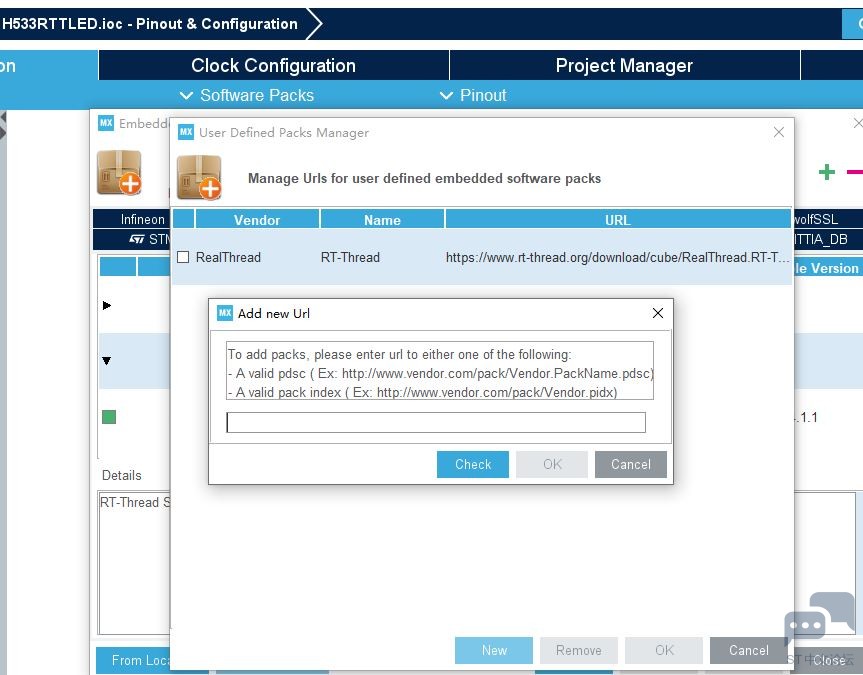Close the Add new Url dialog

658,313
